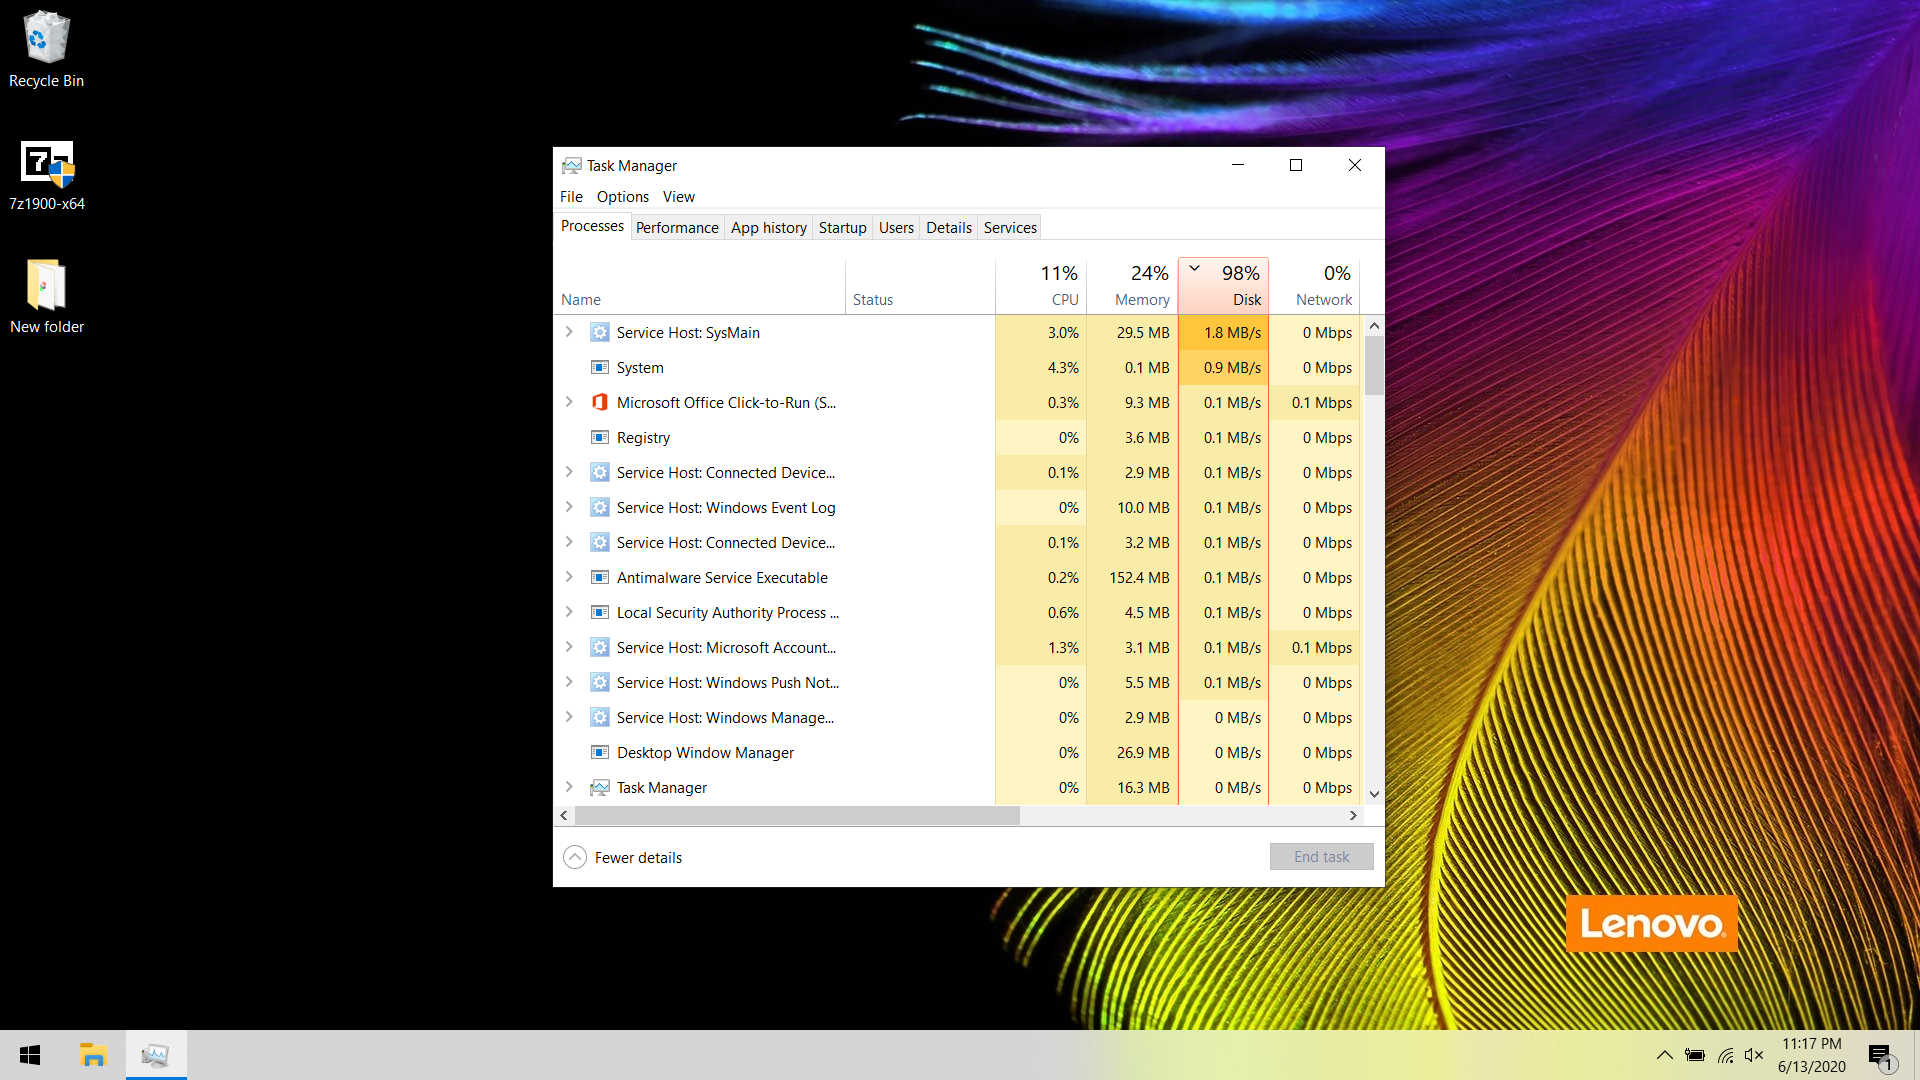The image size is (1920, 1080).
Task: Open the File menu
Action: click(571, 197)
